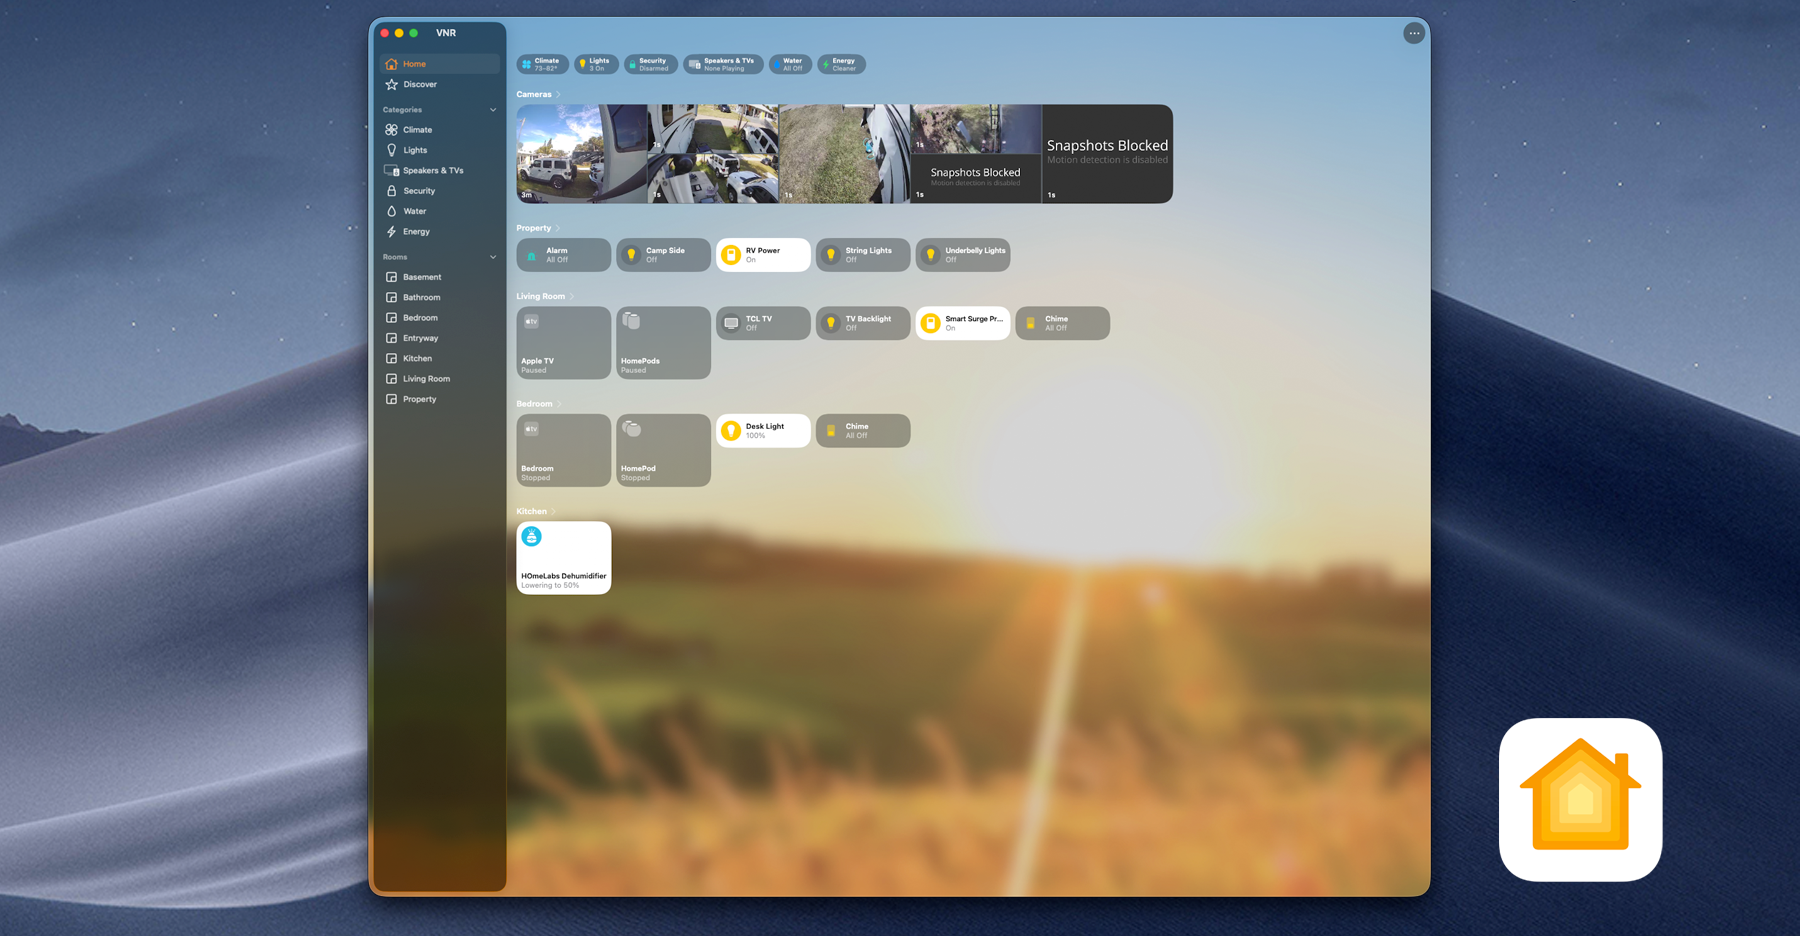Image resolution: width=1800 pixels, height=936 pixels.
Task: Open the Alarm All Off tile
Action: tap(563, 255)
